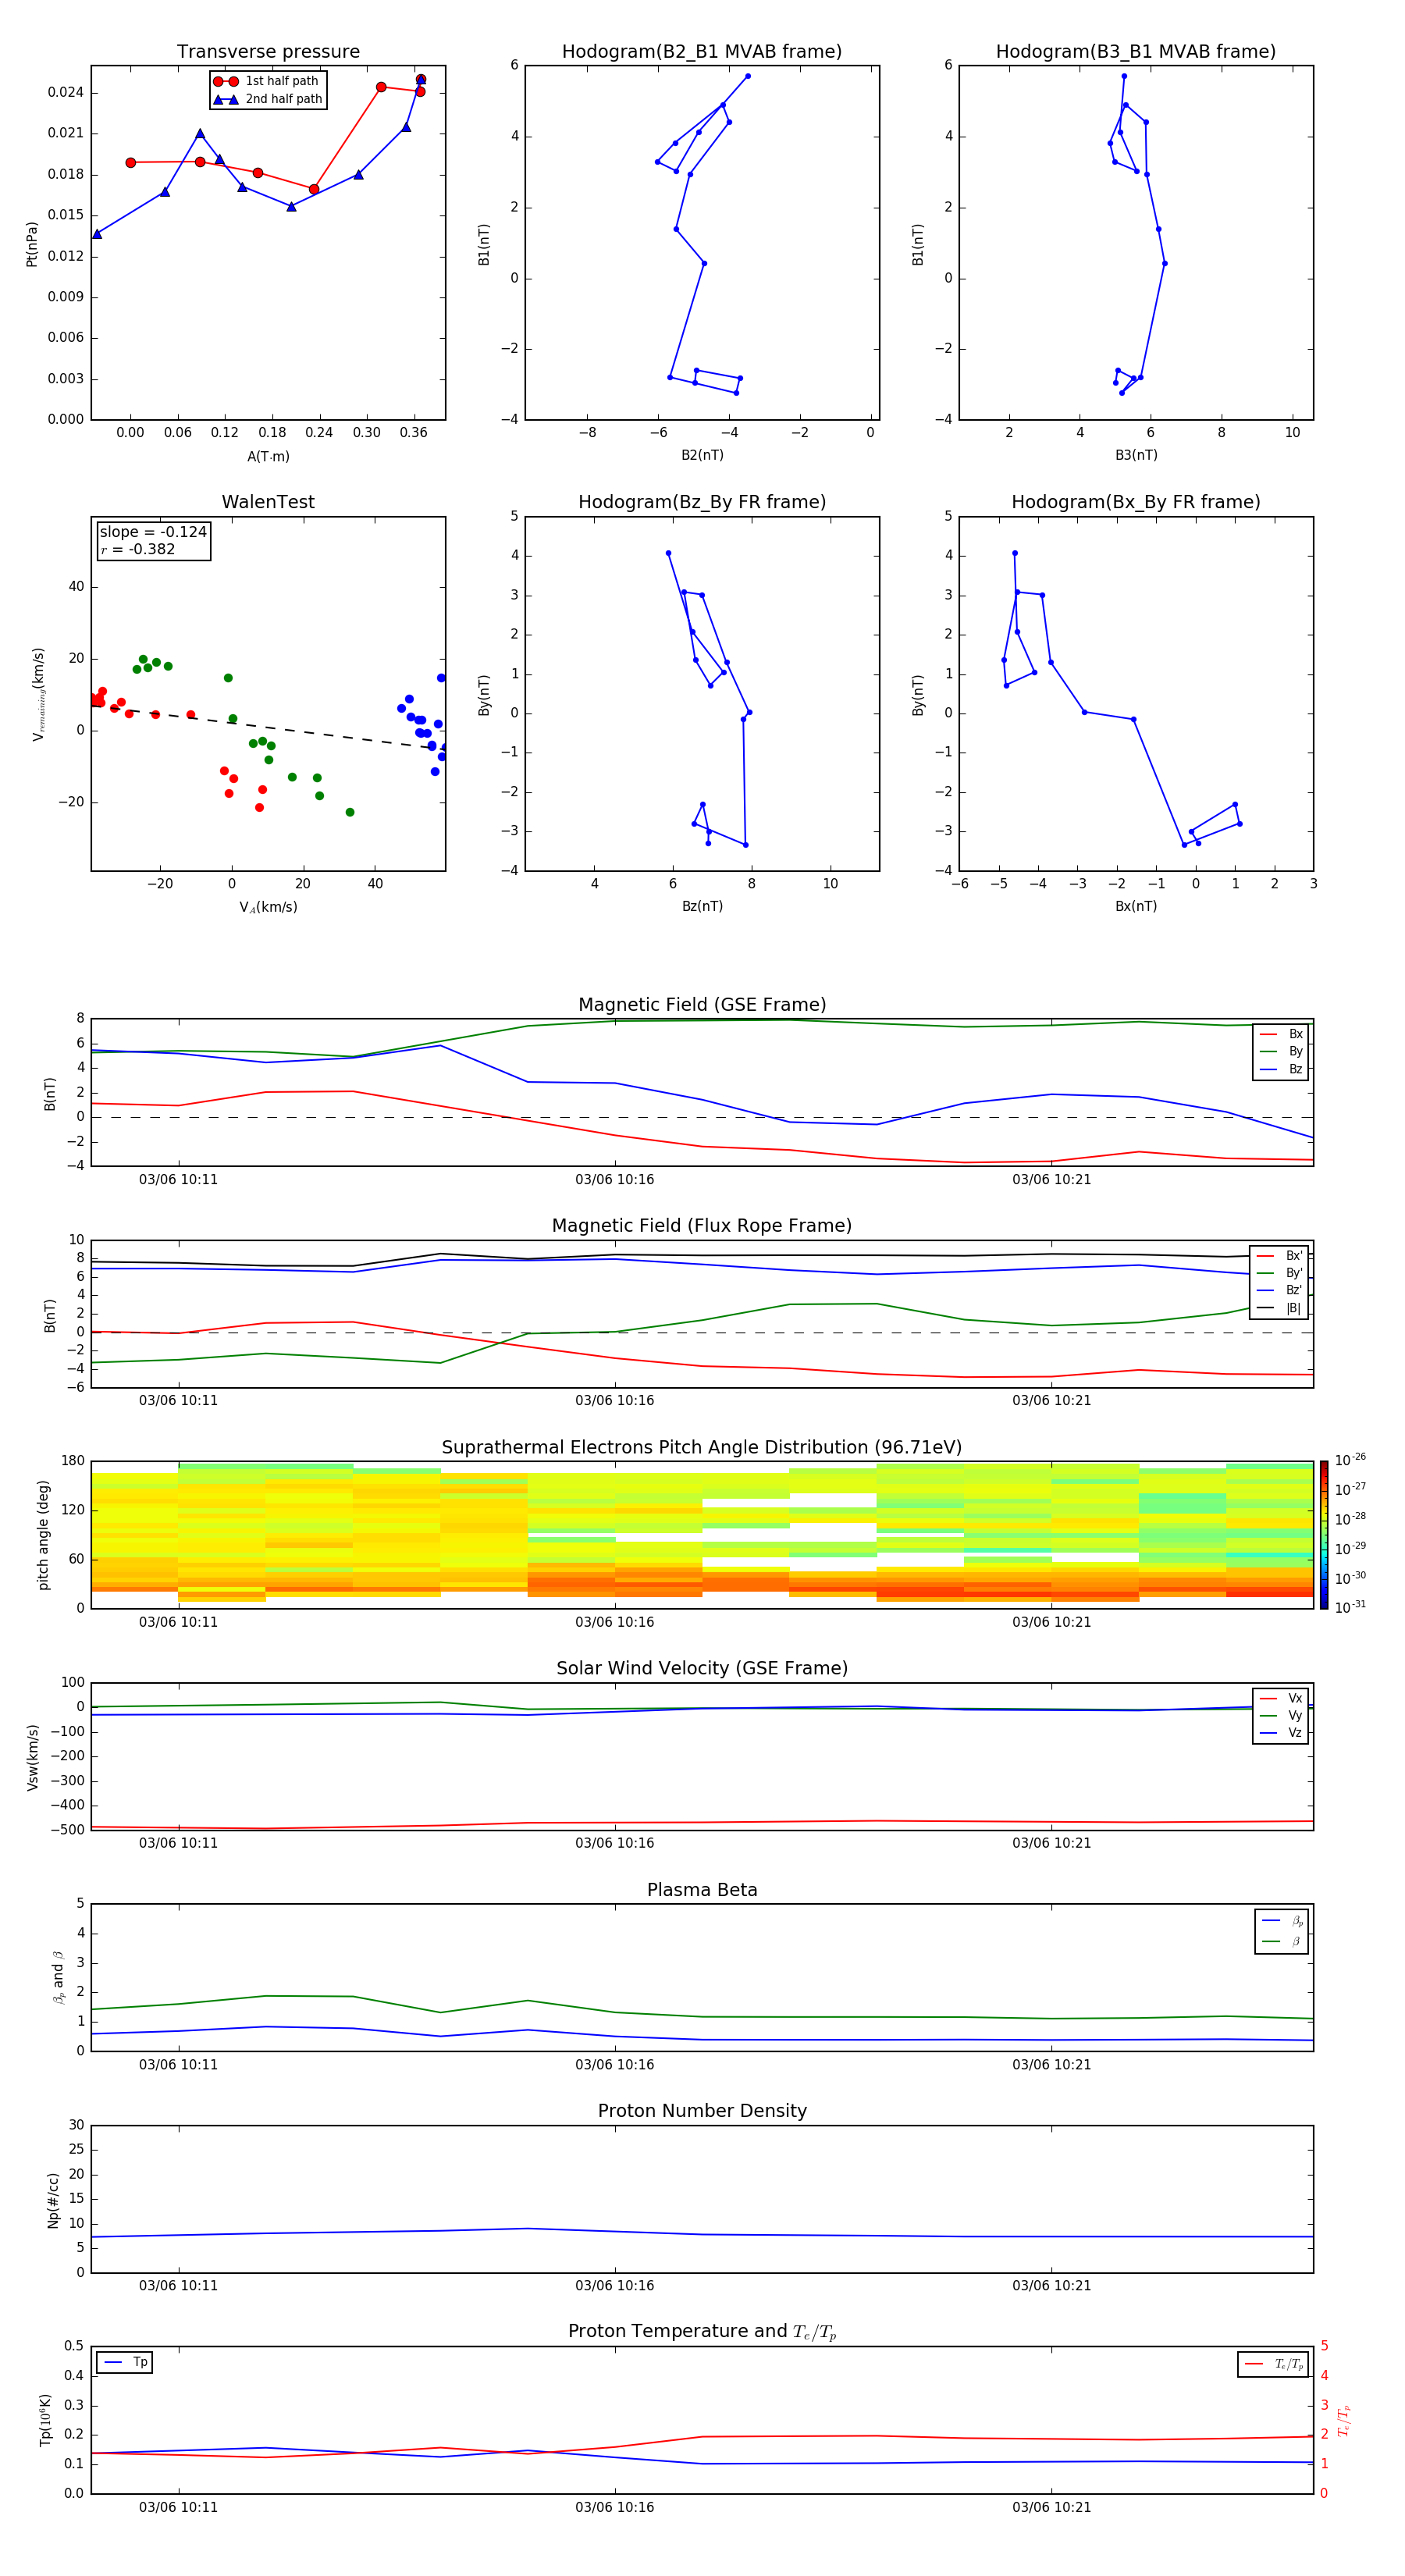This screenshot has width=1405, height=2576.
Task: Click the Hodogram(B3_B1 MVAB frame) title
Action: click(x=1136, y=52)
